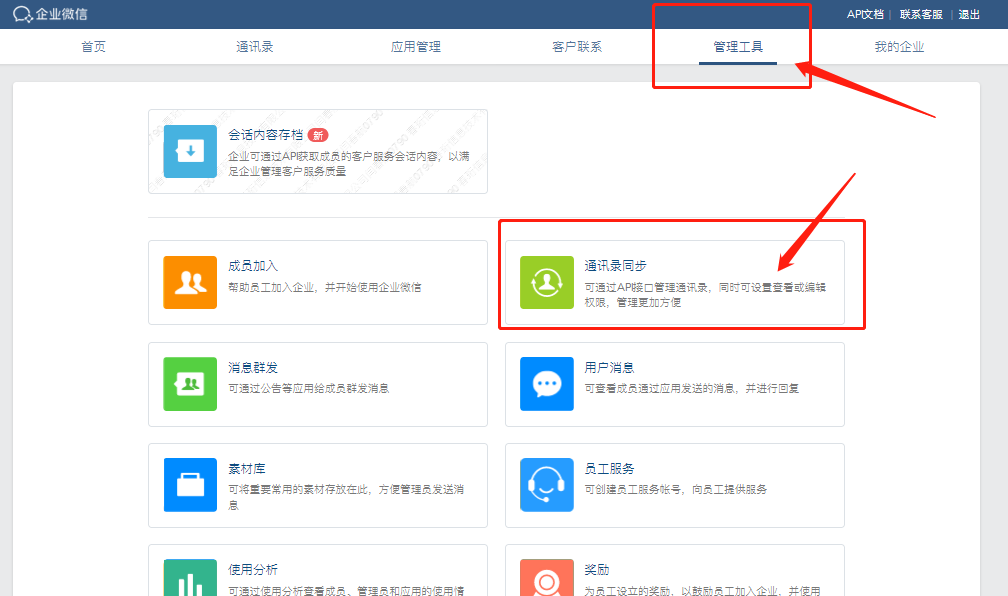Viewport: 1008px width, 596px height.
Task: Click the 联系客服 link
Action: tap(921, 14)
